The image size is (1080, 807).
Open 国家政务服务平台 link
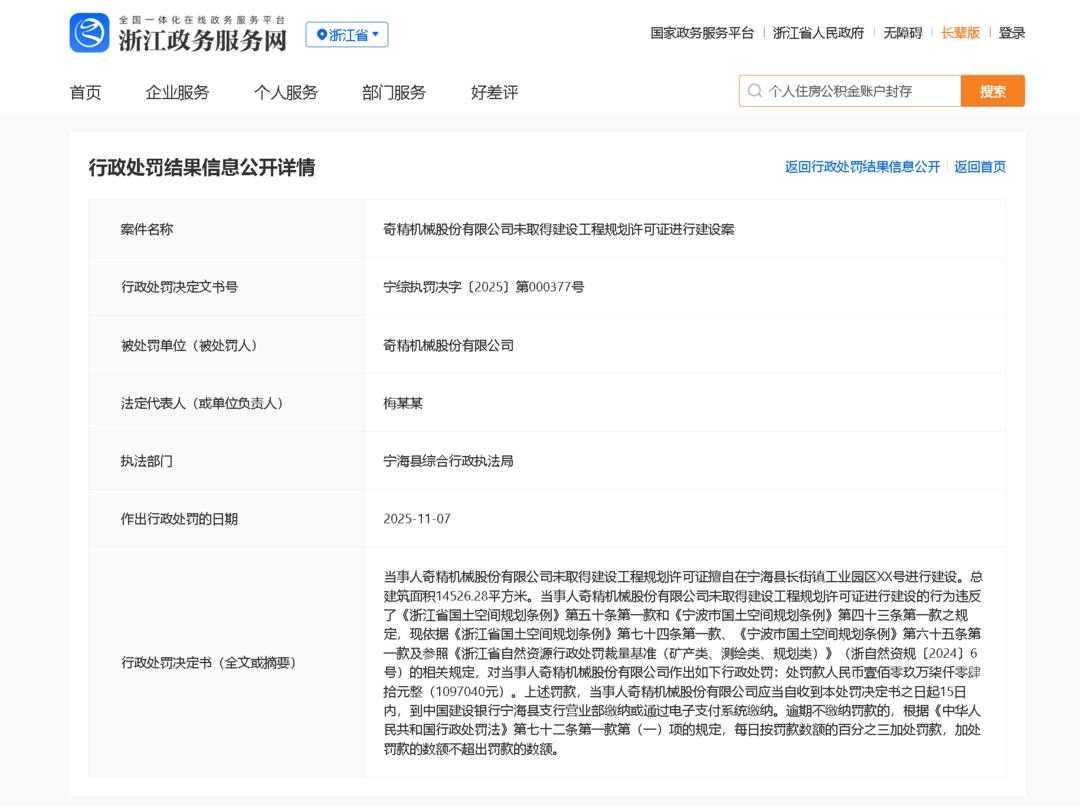(x=702, y=33)
